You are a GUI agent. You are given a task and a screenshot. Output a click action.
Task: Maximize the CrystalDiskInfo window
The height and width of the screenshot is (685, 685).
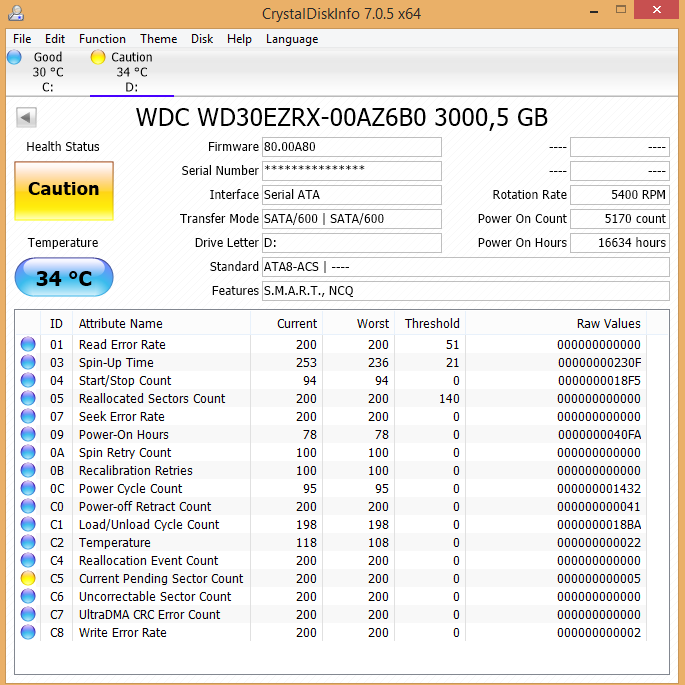(x=621, y=10)
